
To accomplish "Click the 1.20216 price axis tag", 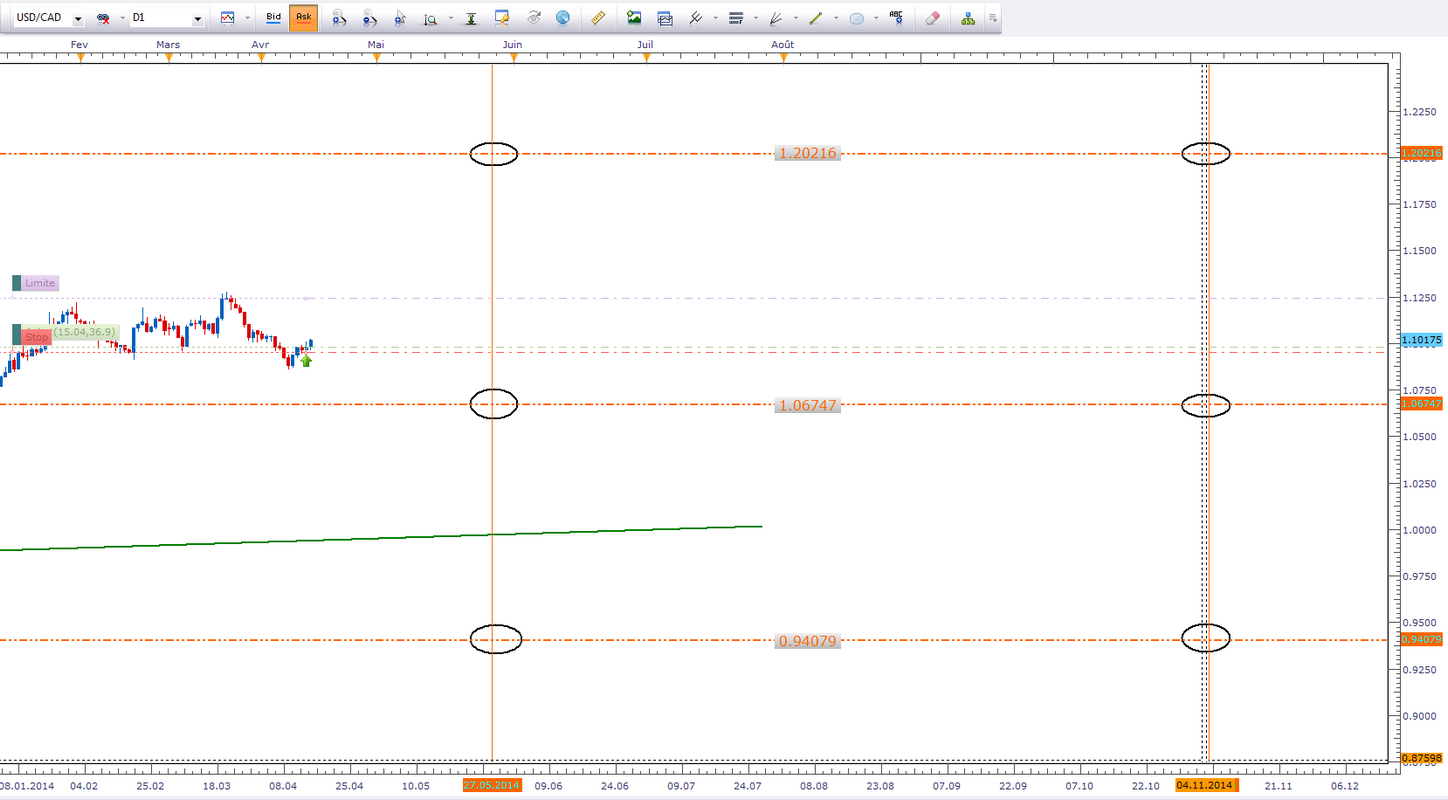I will [x=1421, y=154].
